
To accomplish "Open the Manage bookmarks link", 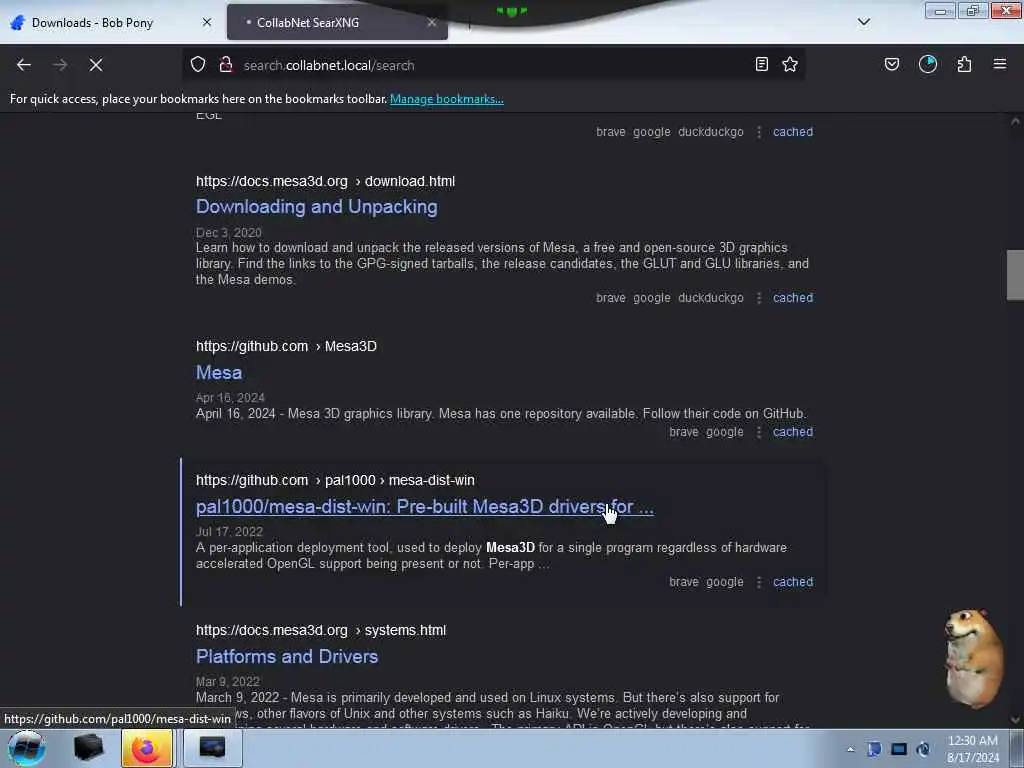I will tap(447, 99).
